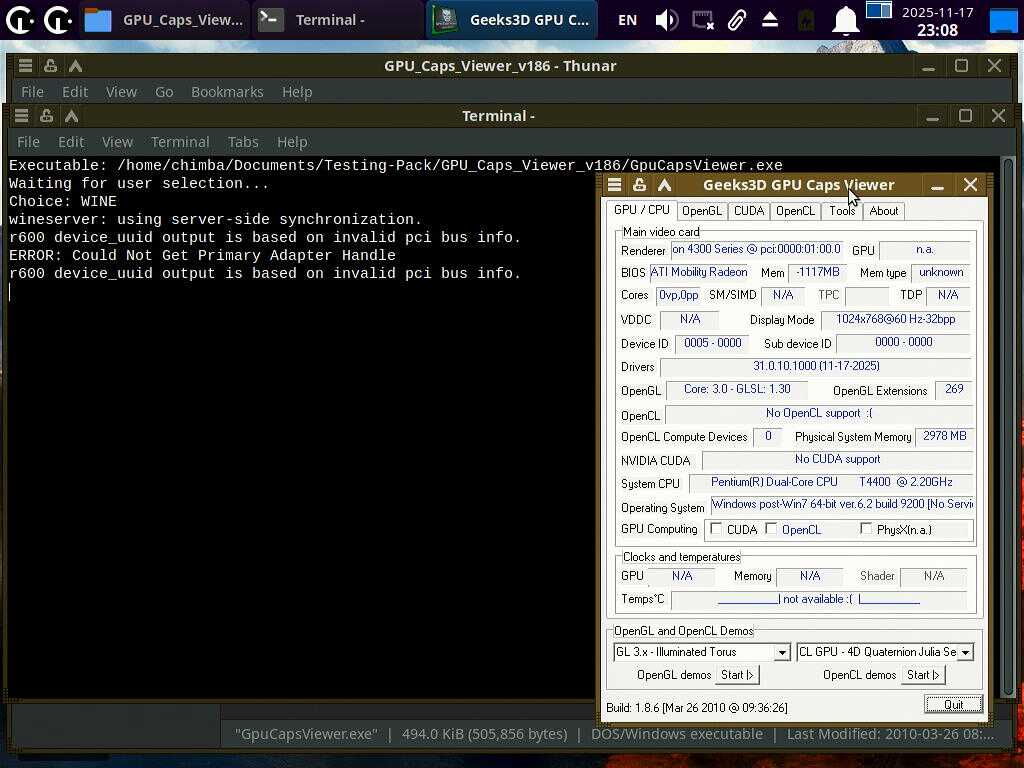
Task: Open Terminal's Help menu
Action: pos(292,142)
